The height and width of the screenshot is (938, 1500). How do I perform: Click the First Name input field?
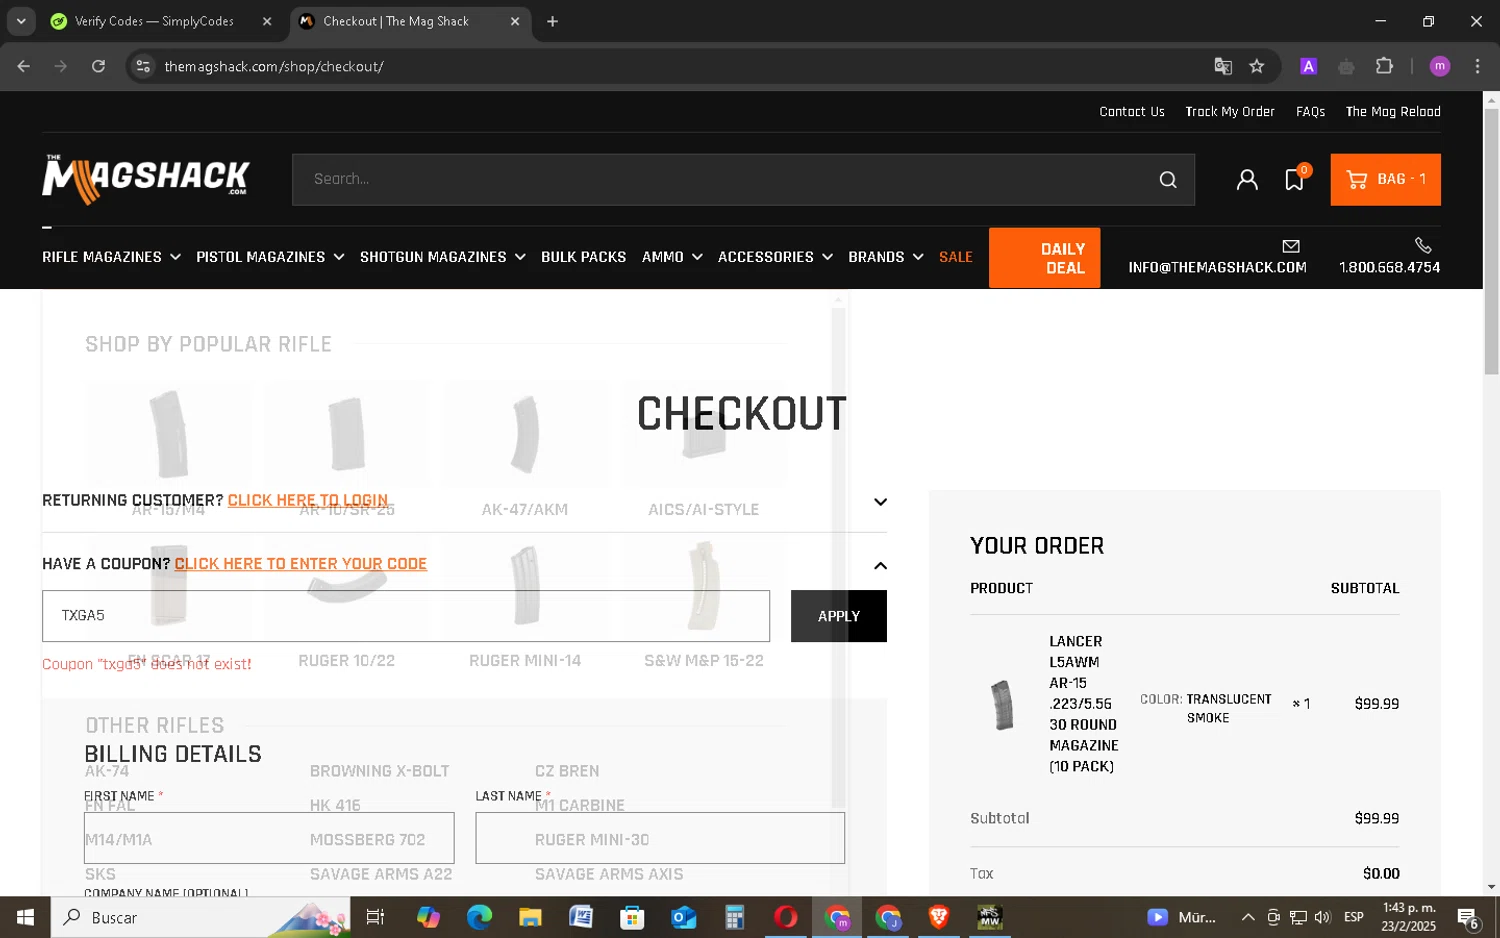click(269, 838)
